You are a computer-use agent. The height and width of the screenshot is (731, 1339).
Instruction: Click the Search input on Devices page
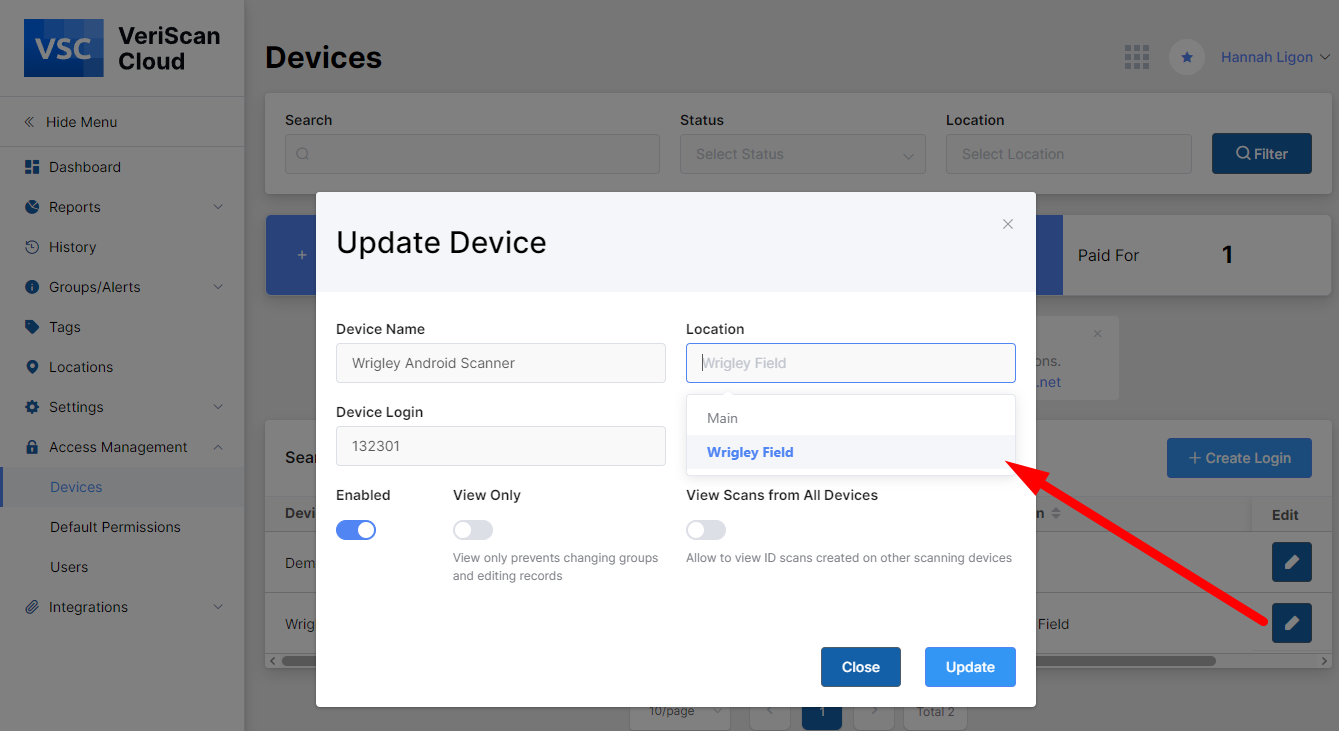pyautogui.click(x=472, y=154)
